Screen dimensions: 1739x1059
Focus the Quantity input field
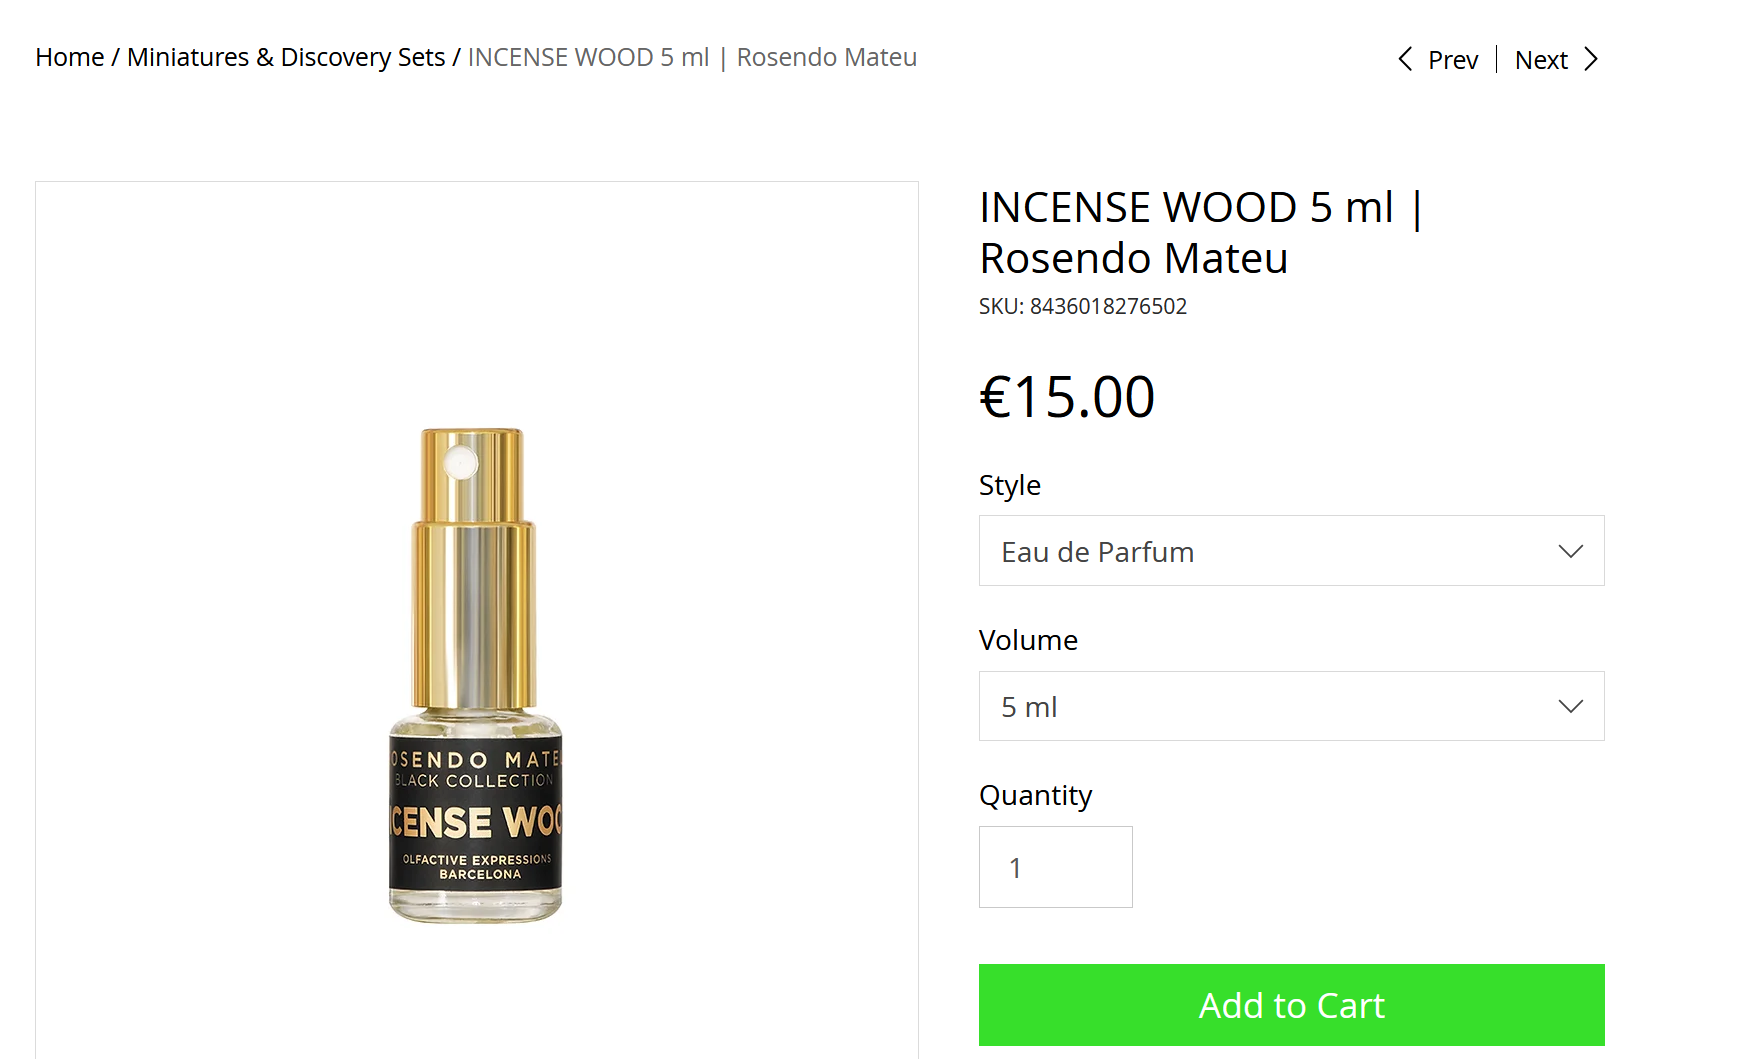coord(1055,867)
